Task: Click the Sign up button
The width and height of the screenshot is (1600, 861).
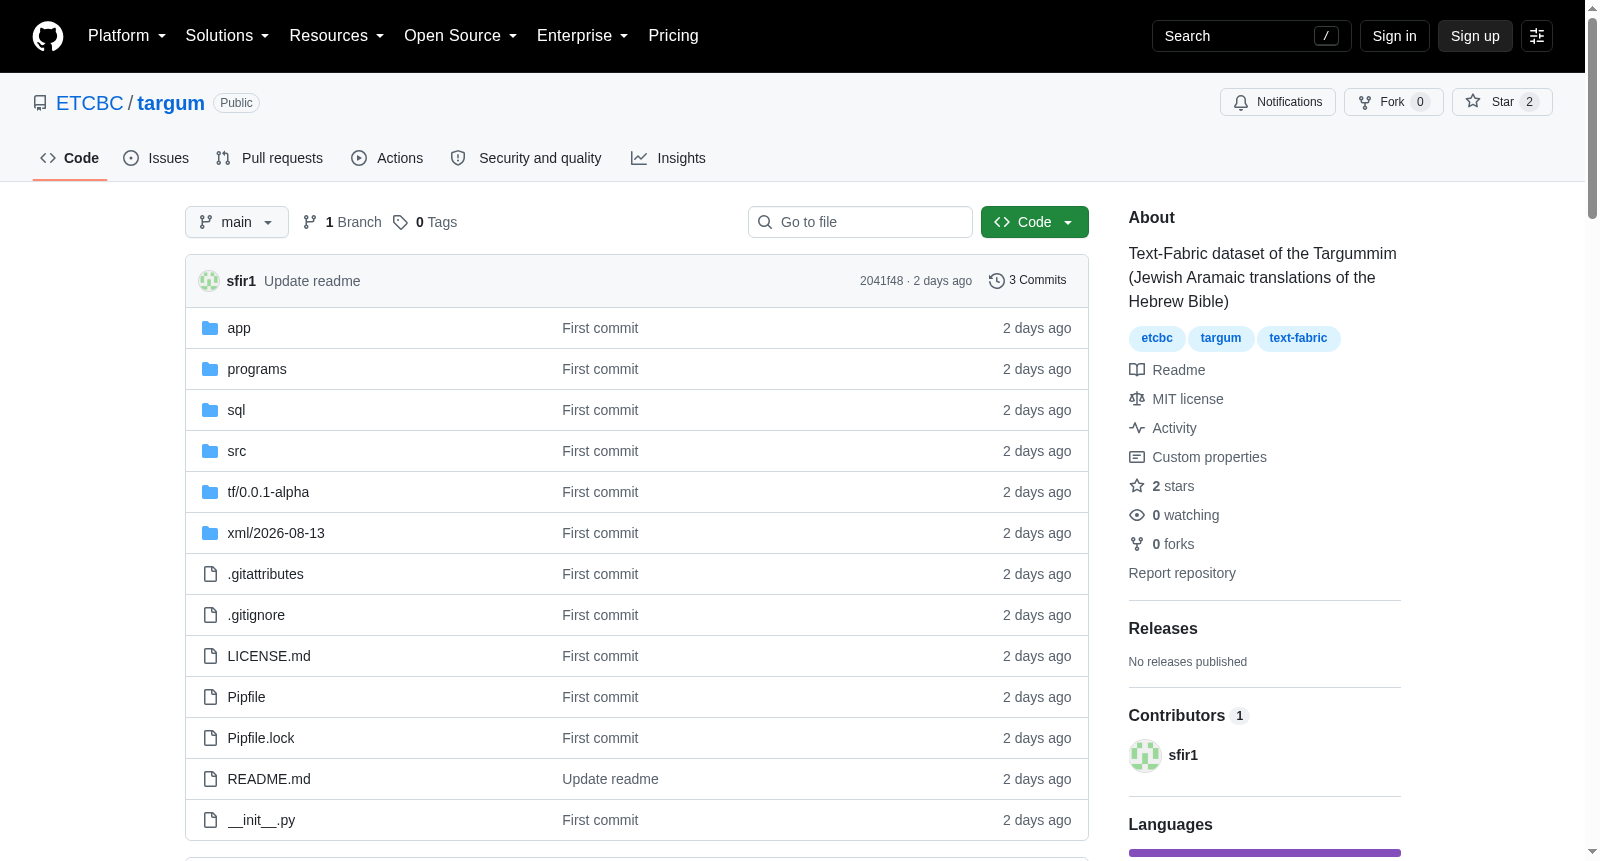Action: click(1475, 36)
